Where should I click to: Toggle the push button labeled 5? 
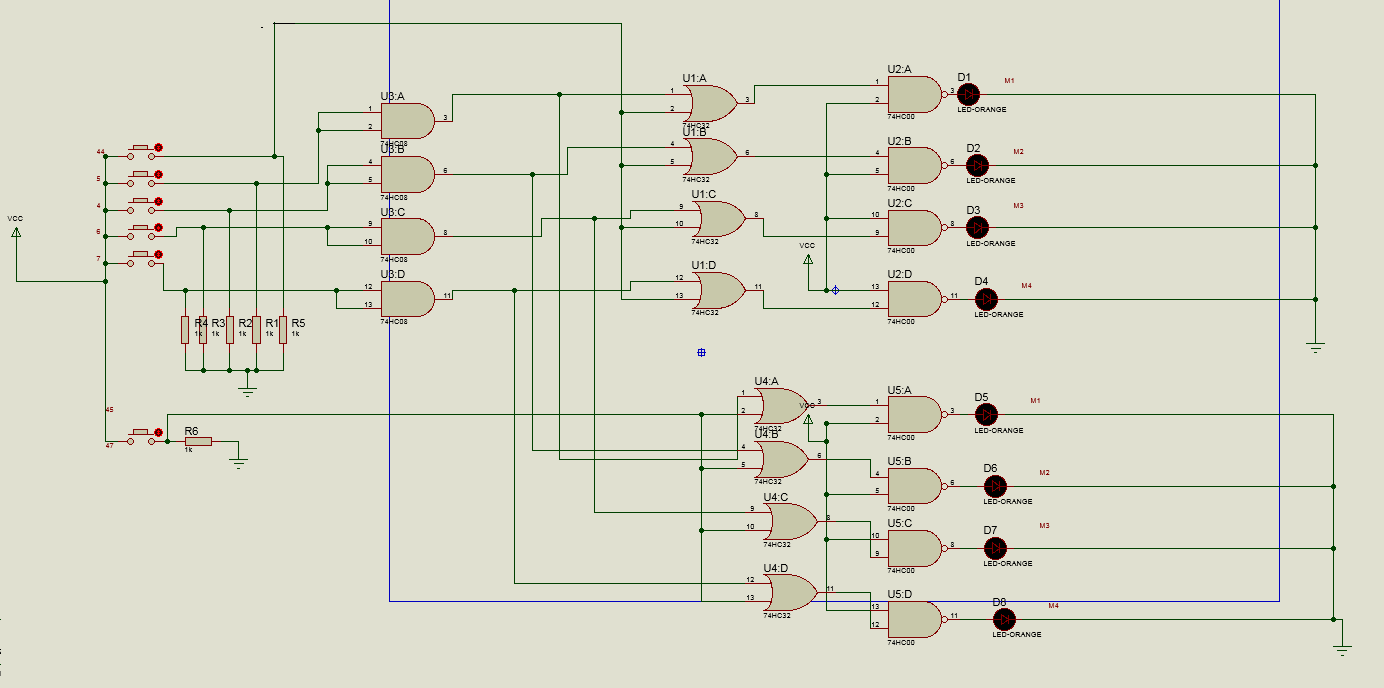coord(142,178)
